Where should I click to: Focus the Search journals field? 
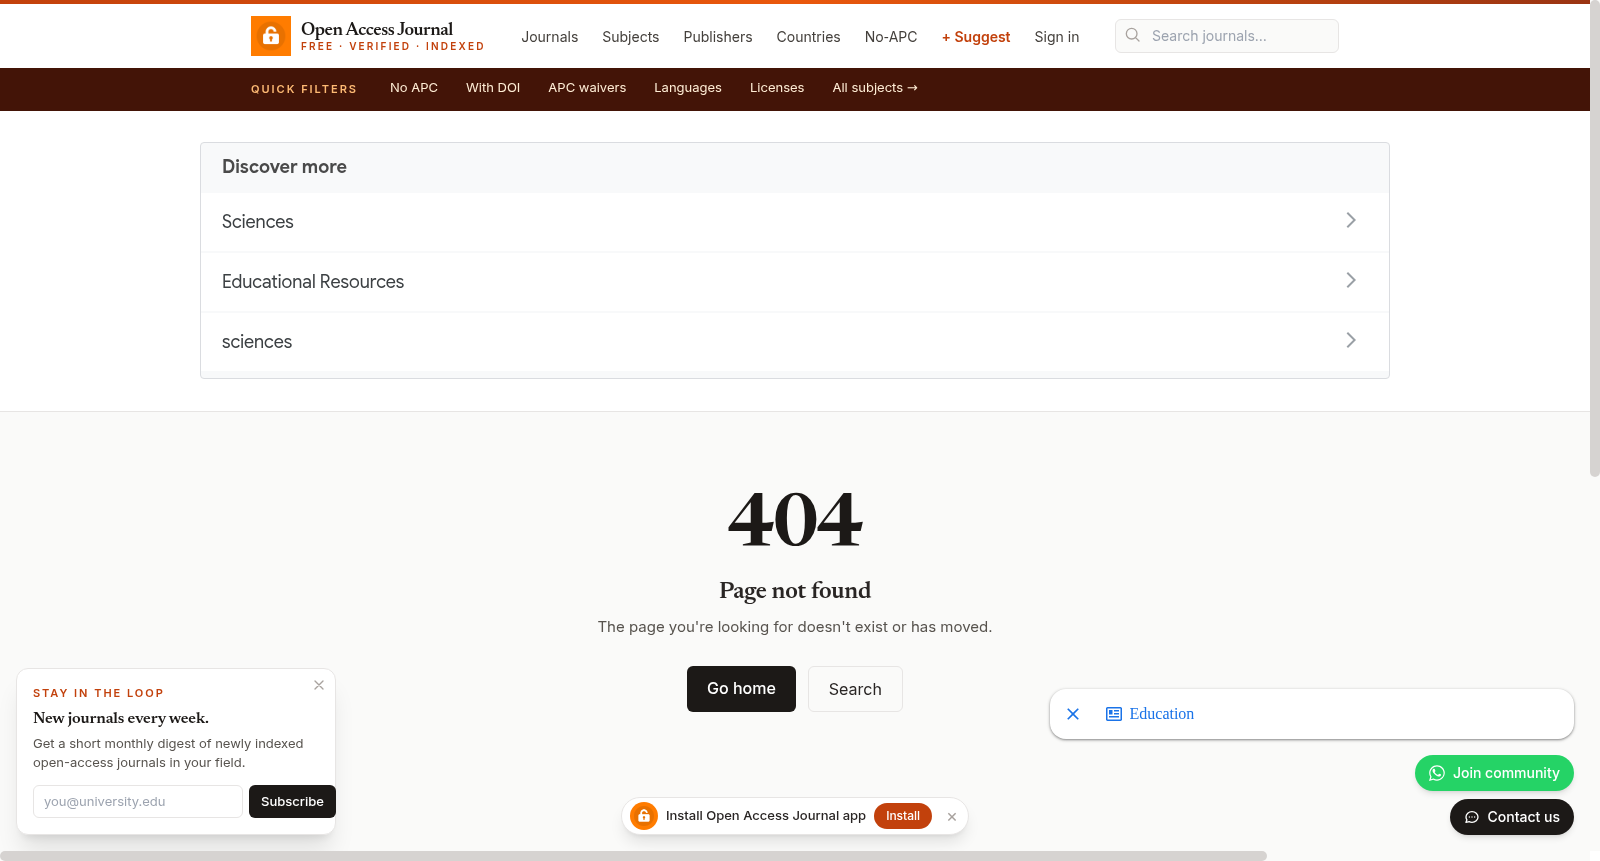[x=1226, y=36]
